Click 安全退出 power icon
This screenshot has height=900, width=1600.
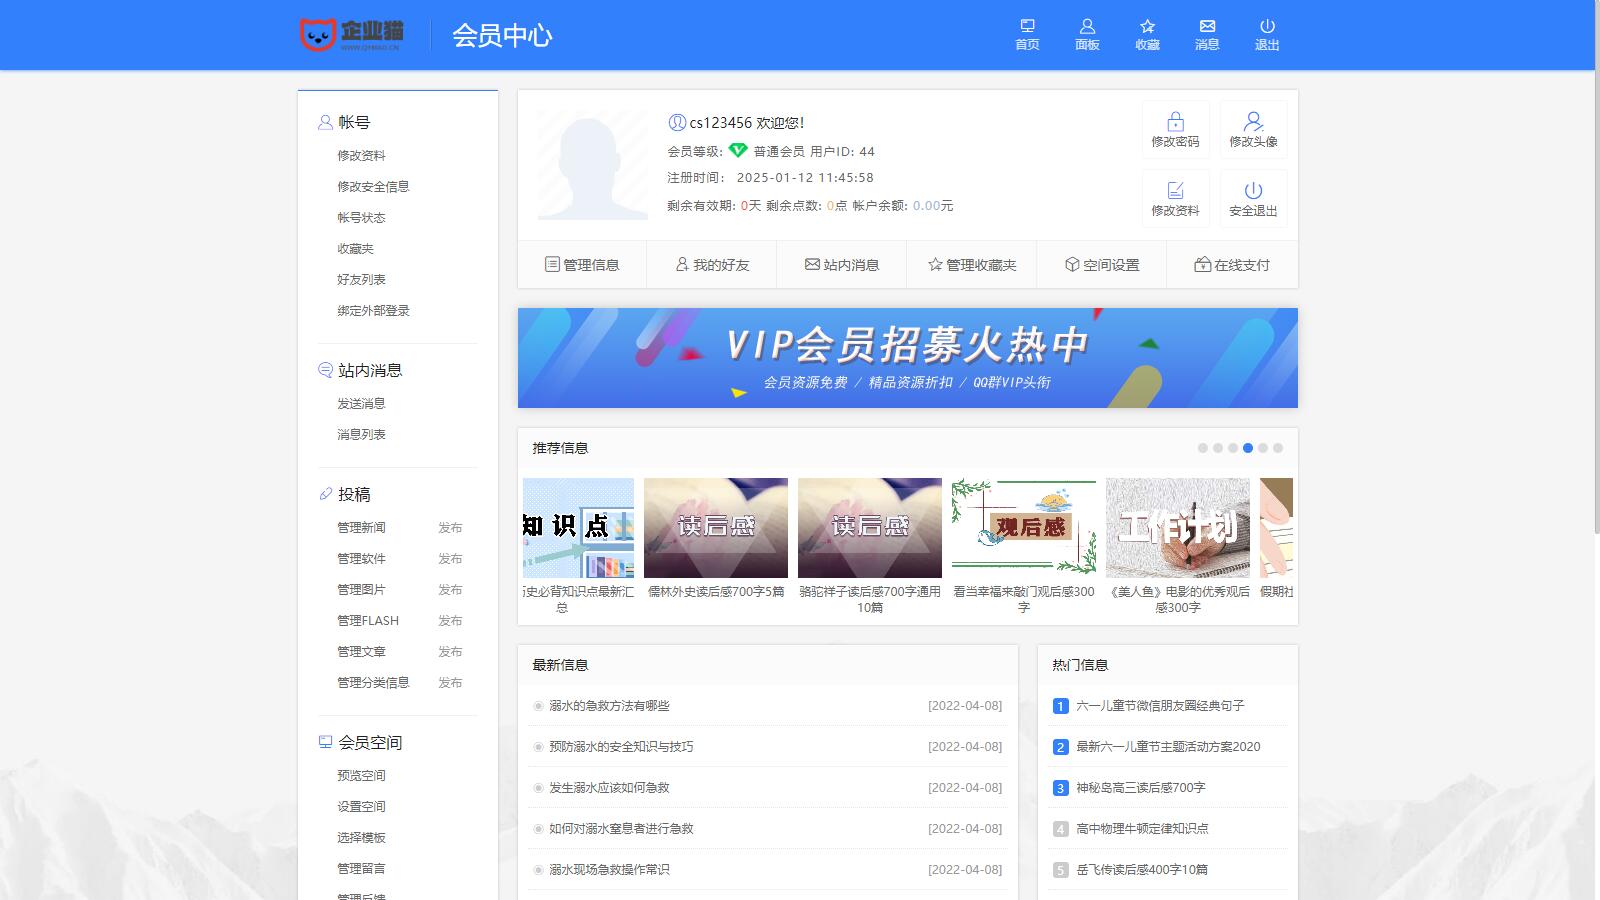[1253, 197]
